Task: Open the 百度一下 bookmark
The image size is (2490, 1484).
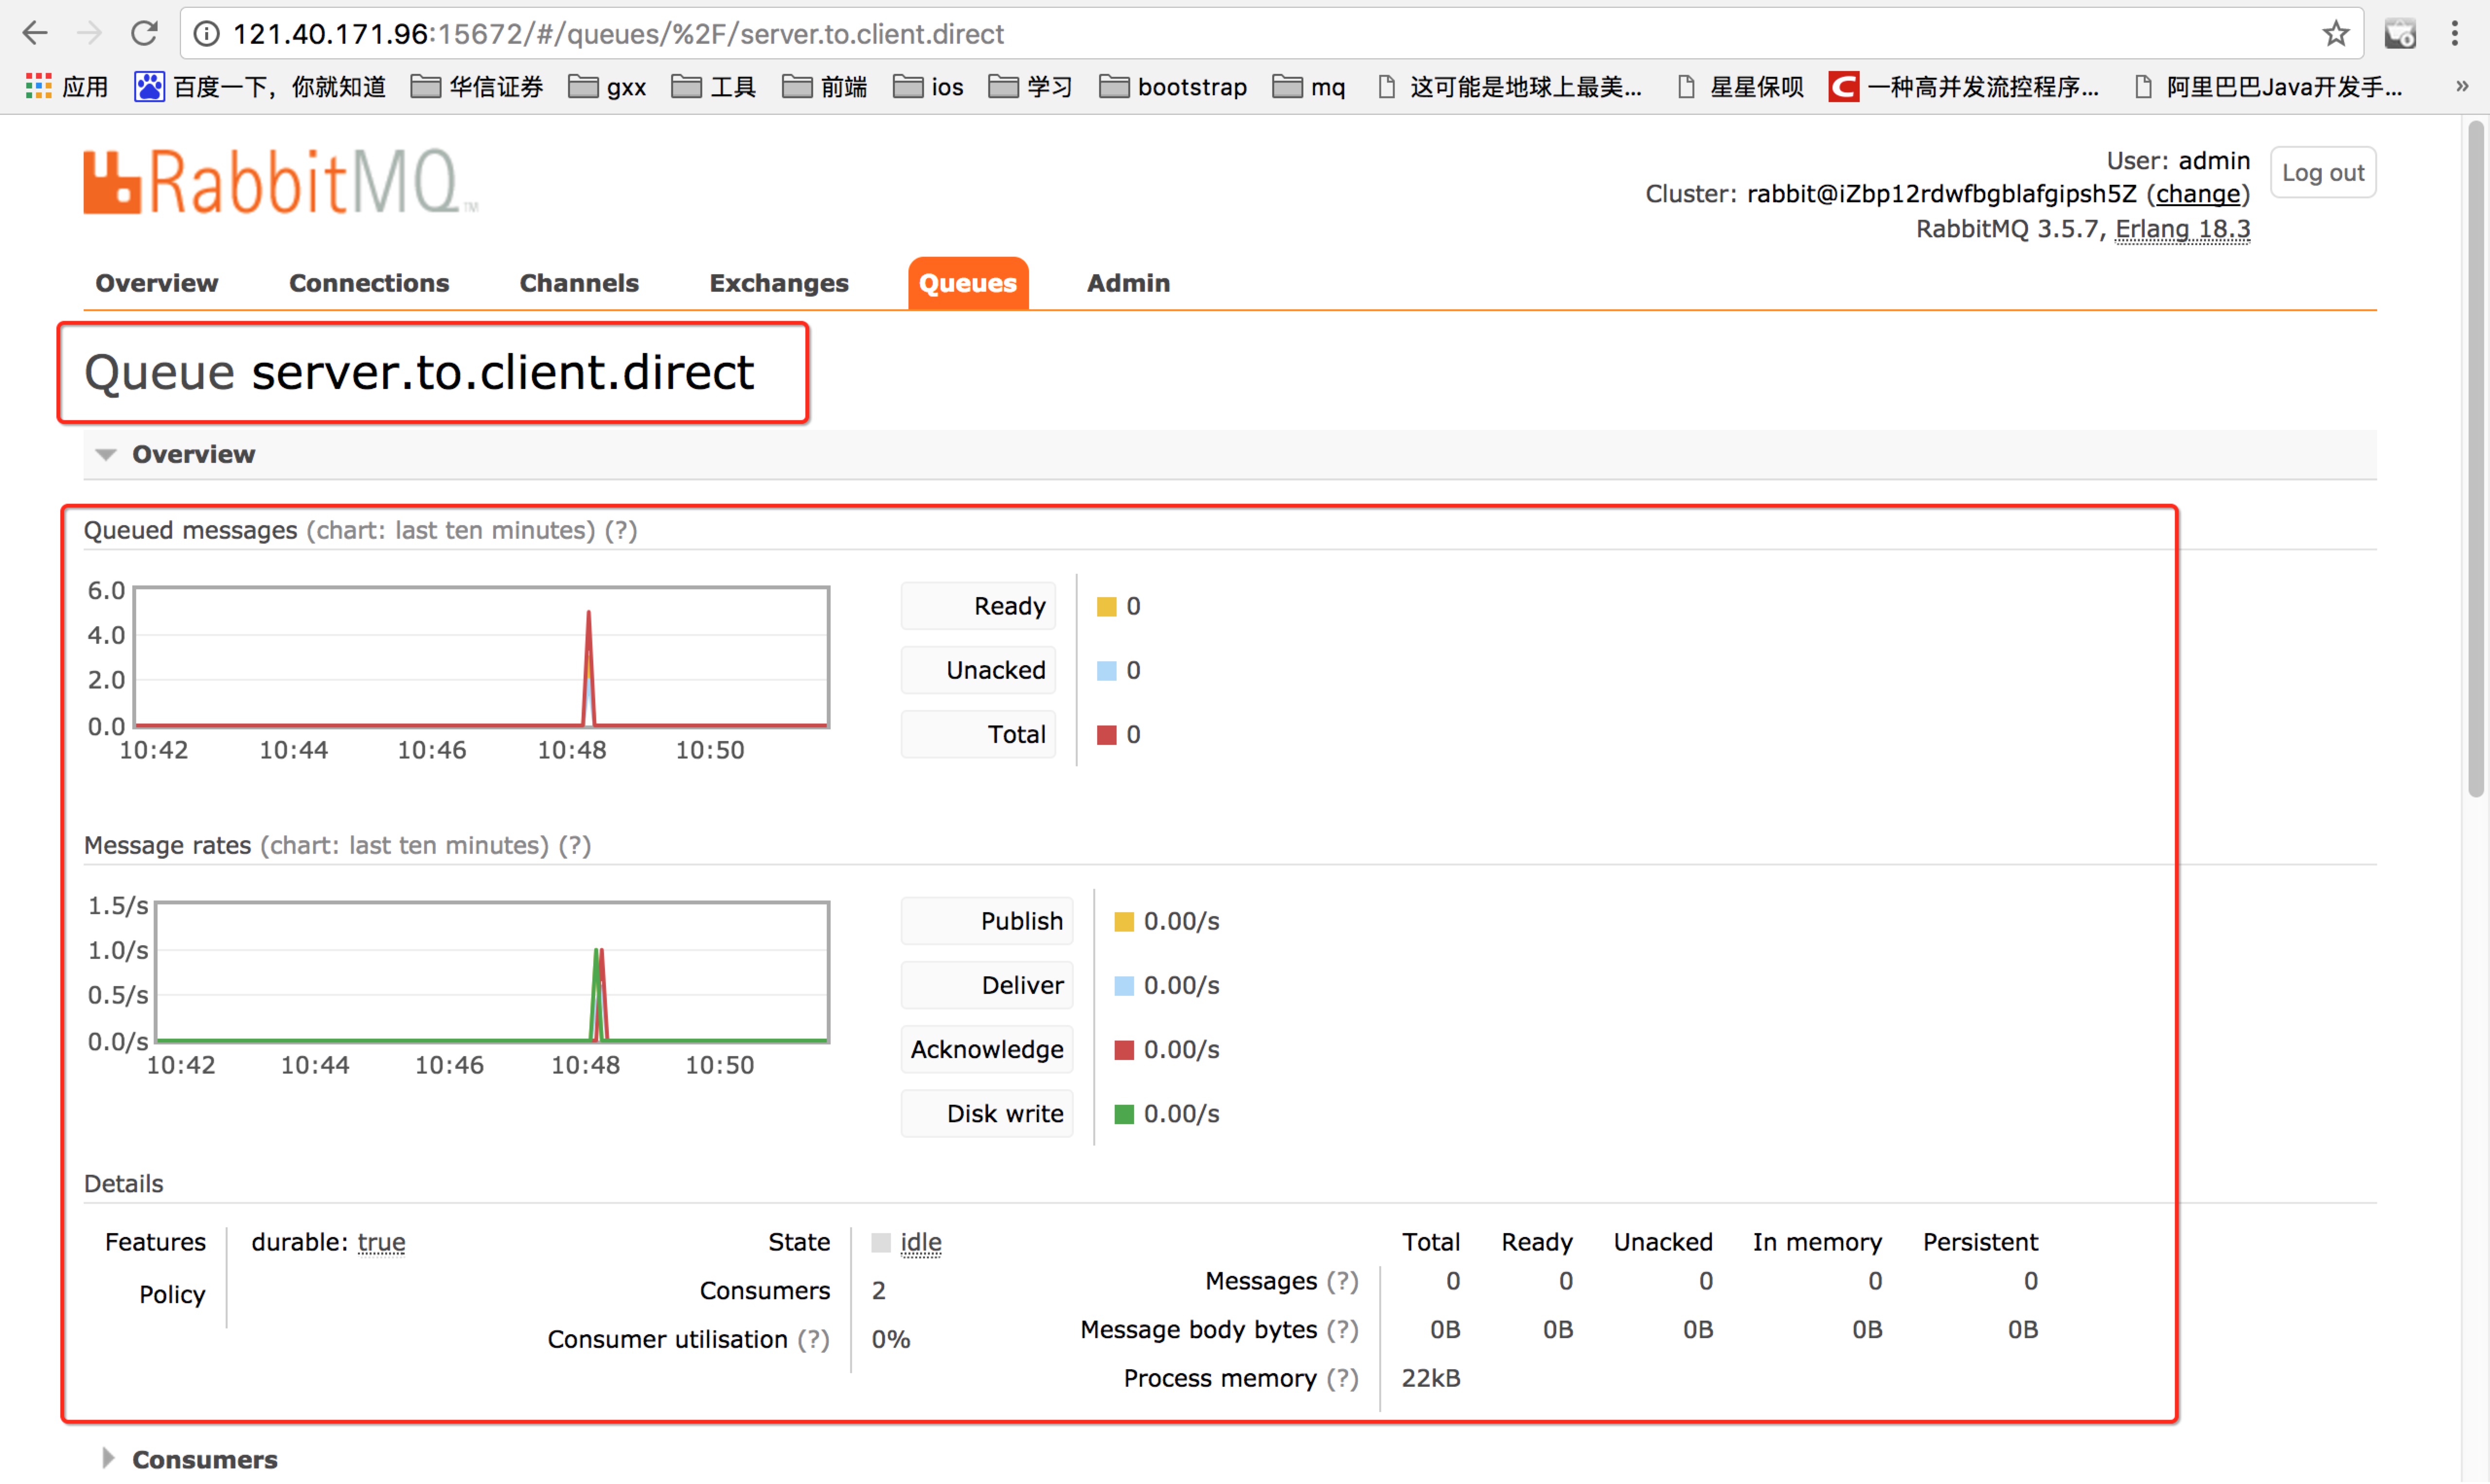Action: pos(260,87)
